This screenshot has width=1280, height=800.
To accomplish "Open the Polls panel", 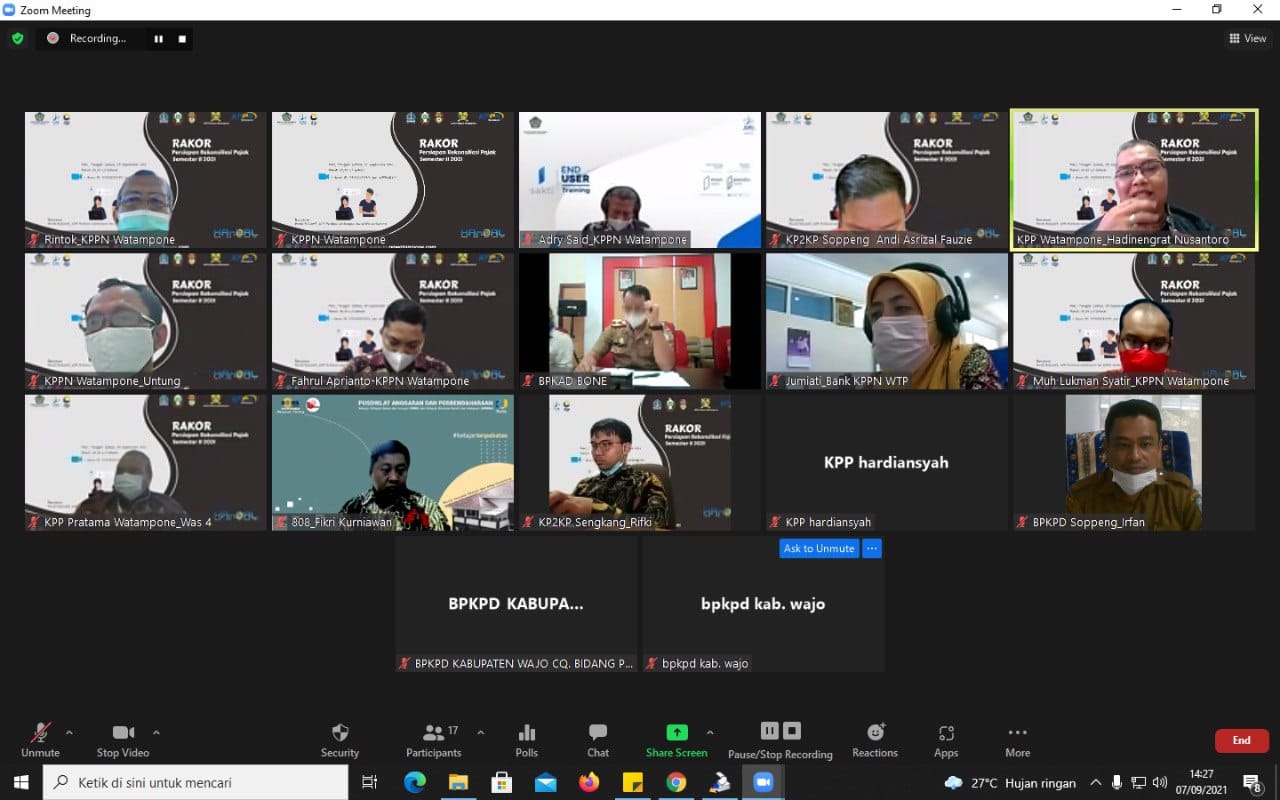I will pos(527,740).
